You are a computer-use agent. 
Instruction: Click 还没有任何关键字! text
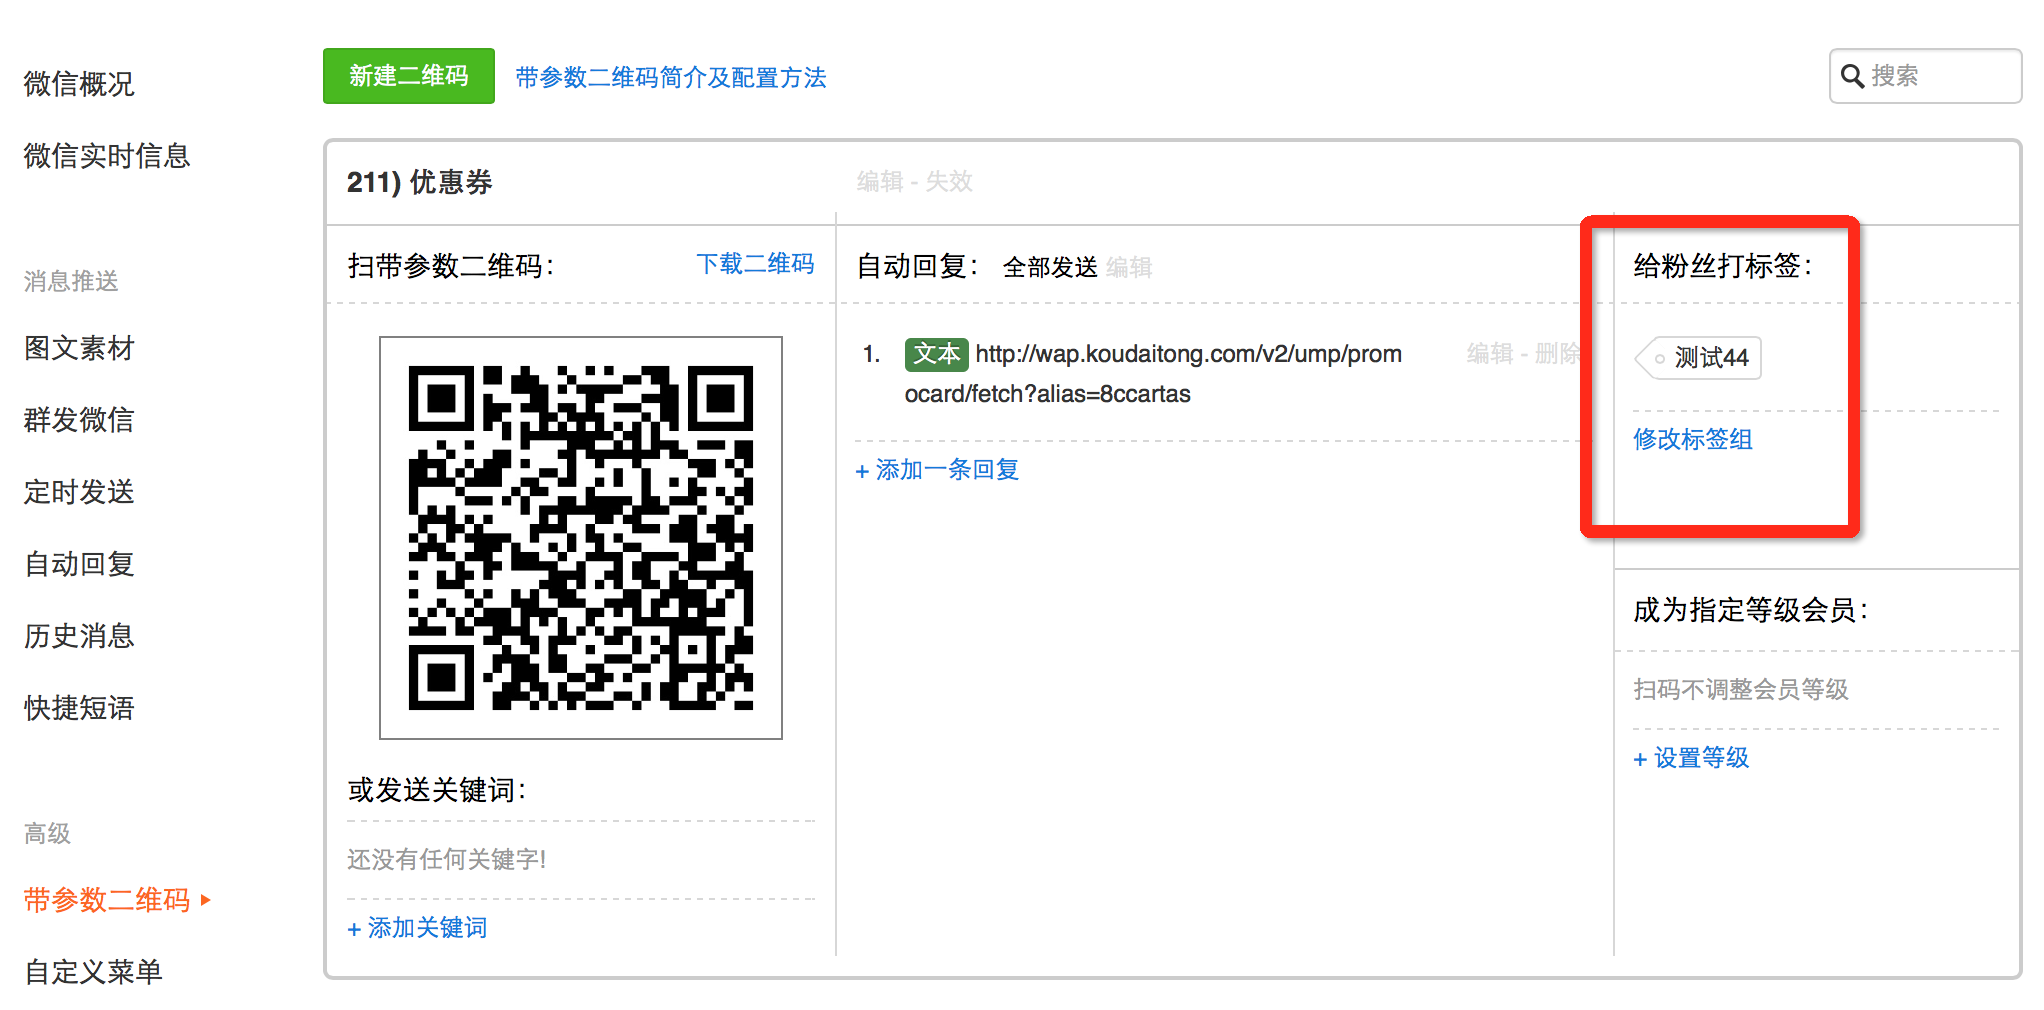(x=446, y=860)
